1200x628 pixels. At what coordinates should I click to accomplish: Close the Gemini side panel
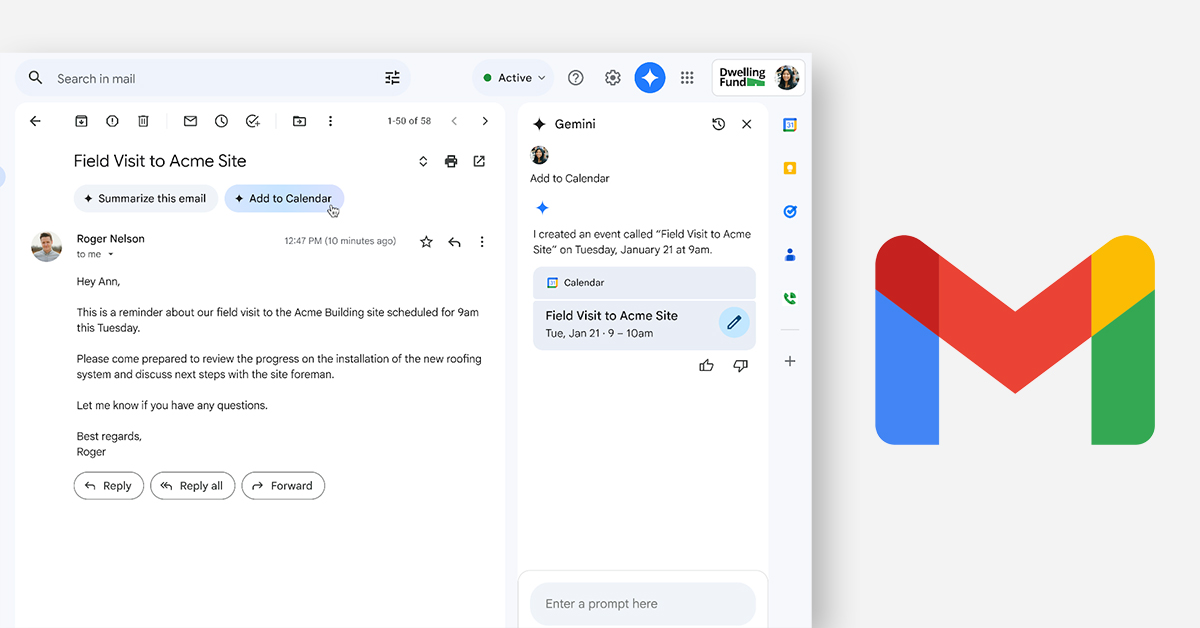point(746,124)
